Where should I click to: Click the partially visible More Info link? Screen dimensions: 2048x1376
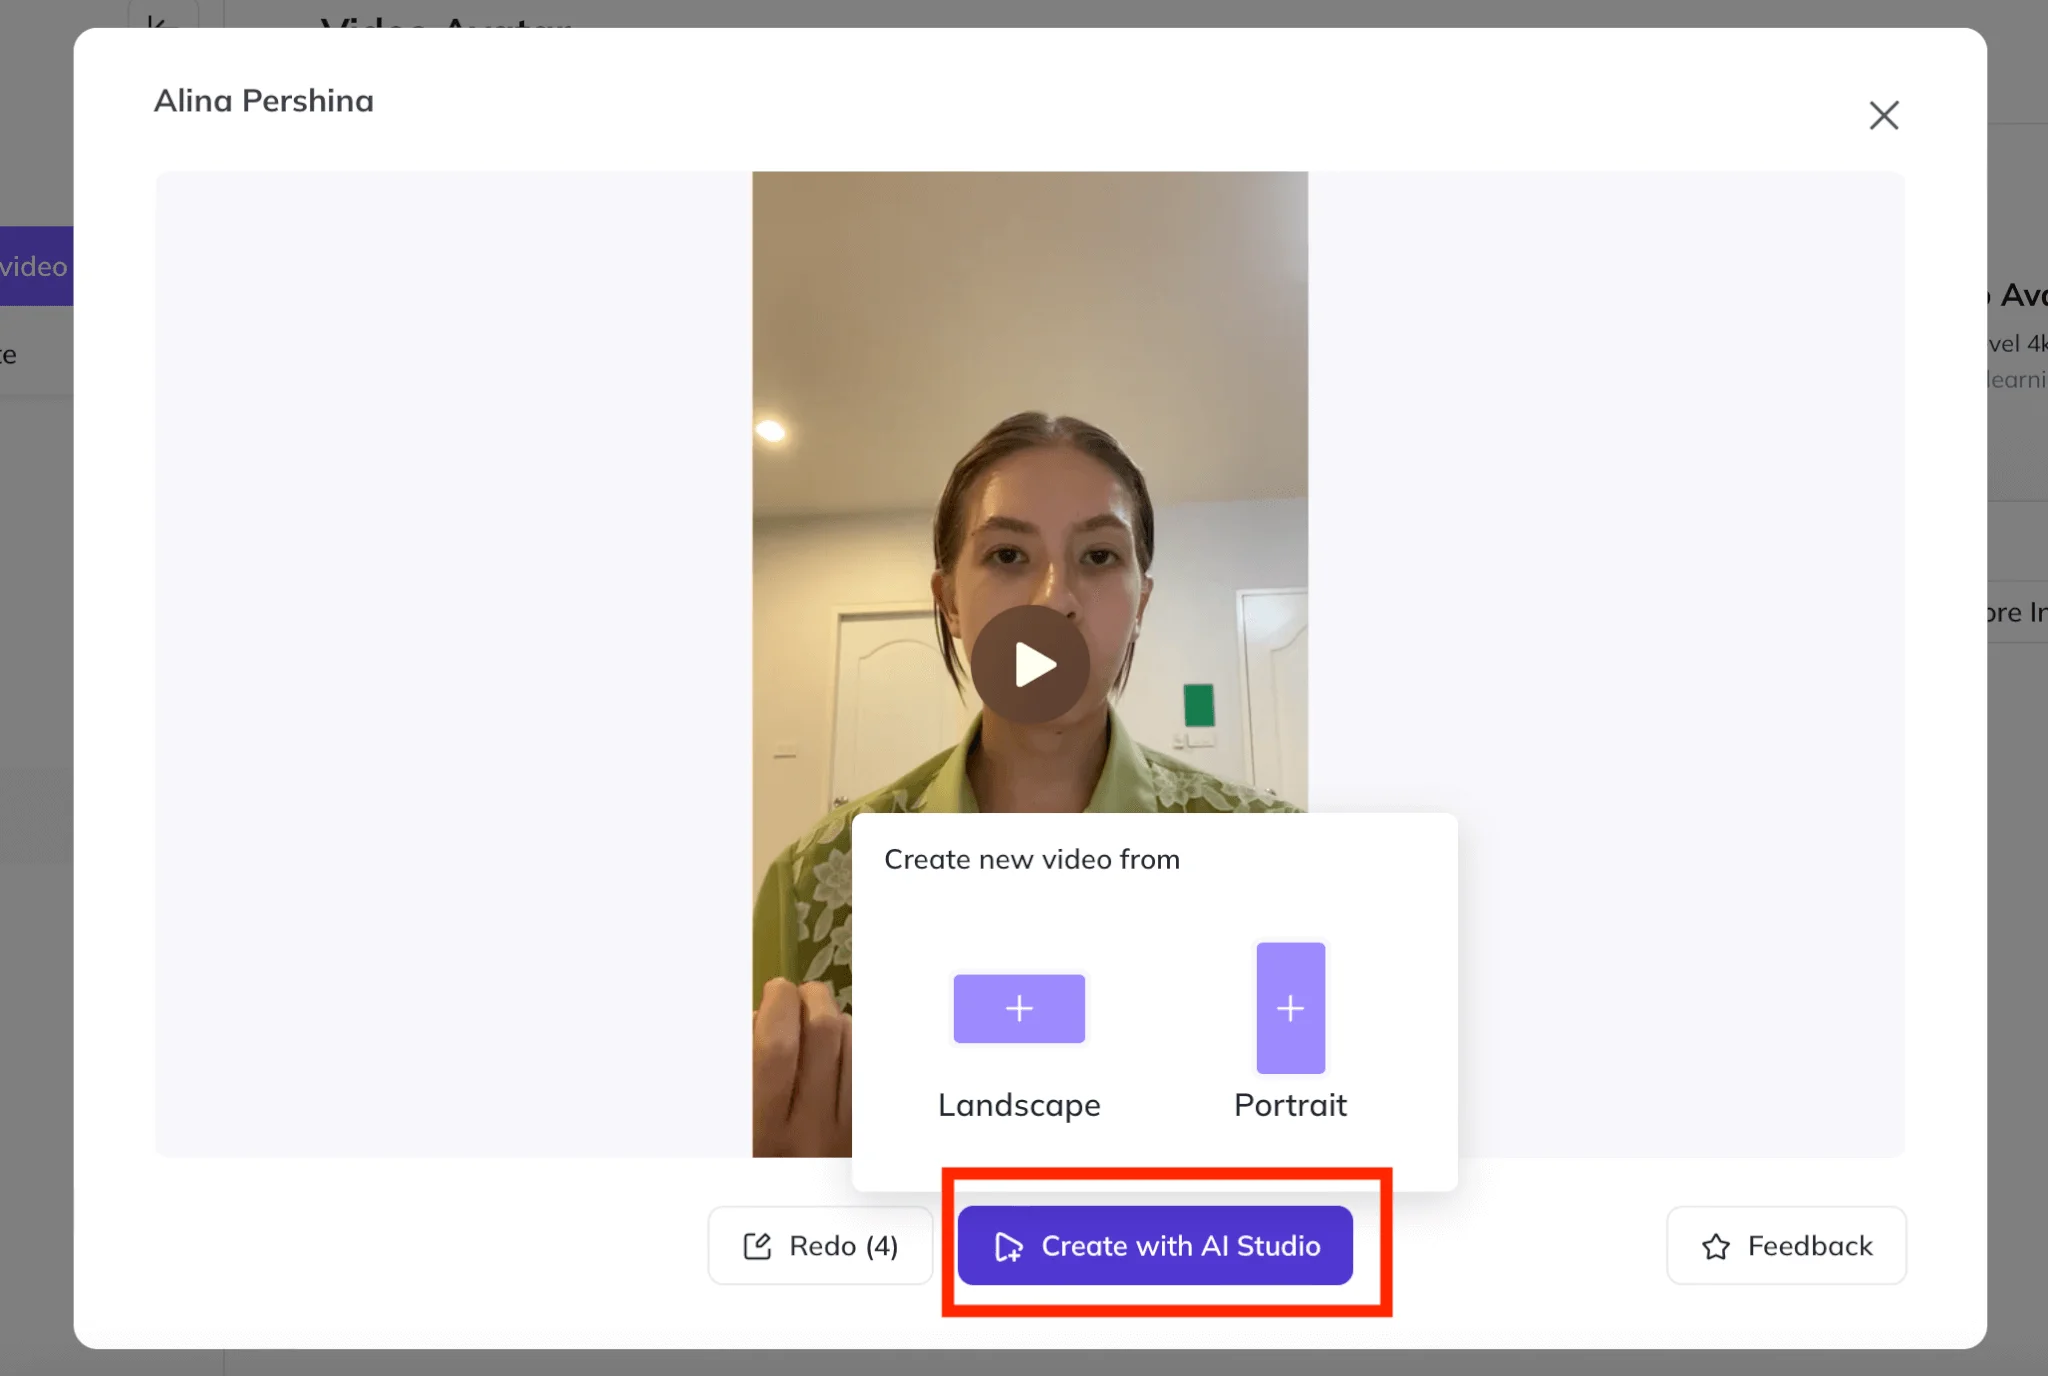[2016, 612]
